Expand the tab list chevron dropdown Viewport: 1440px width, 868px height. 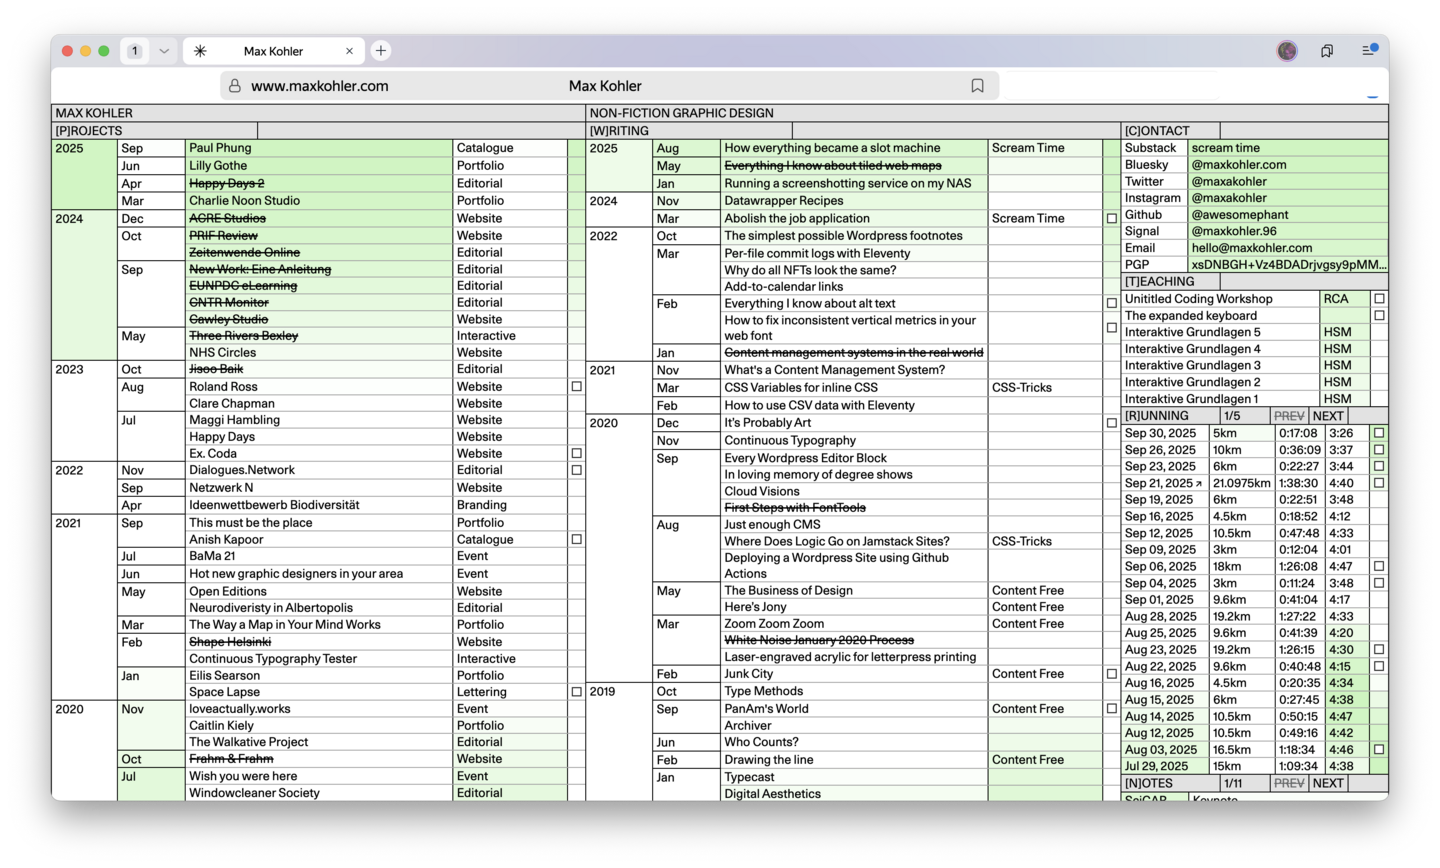pos(164,51)
